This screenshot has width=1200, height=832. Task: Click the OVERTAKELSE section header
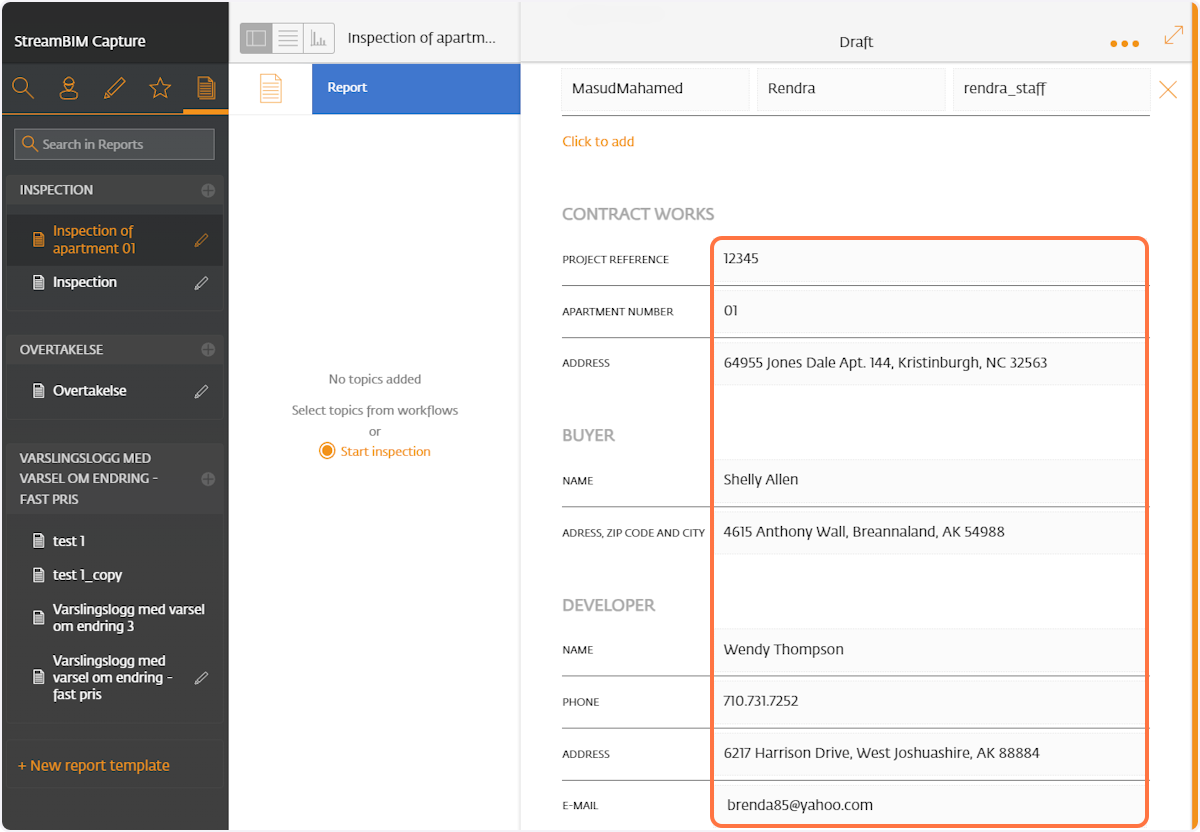pos(115,350)
